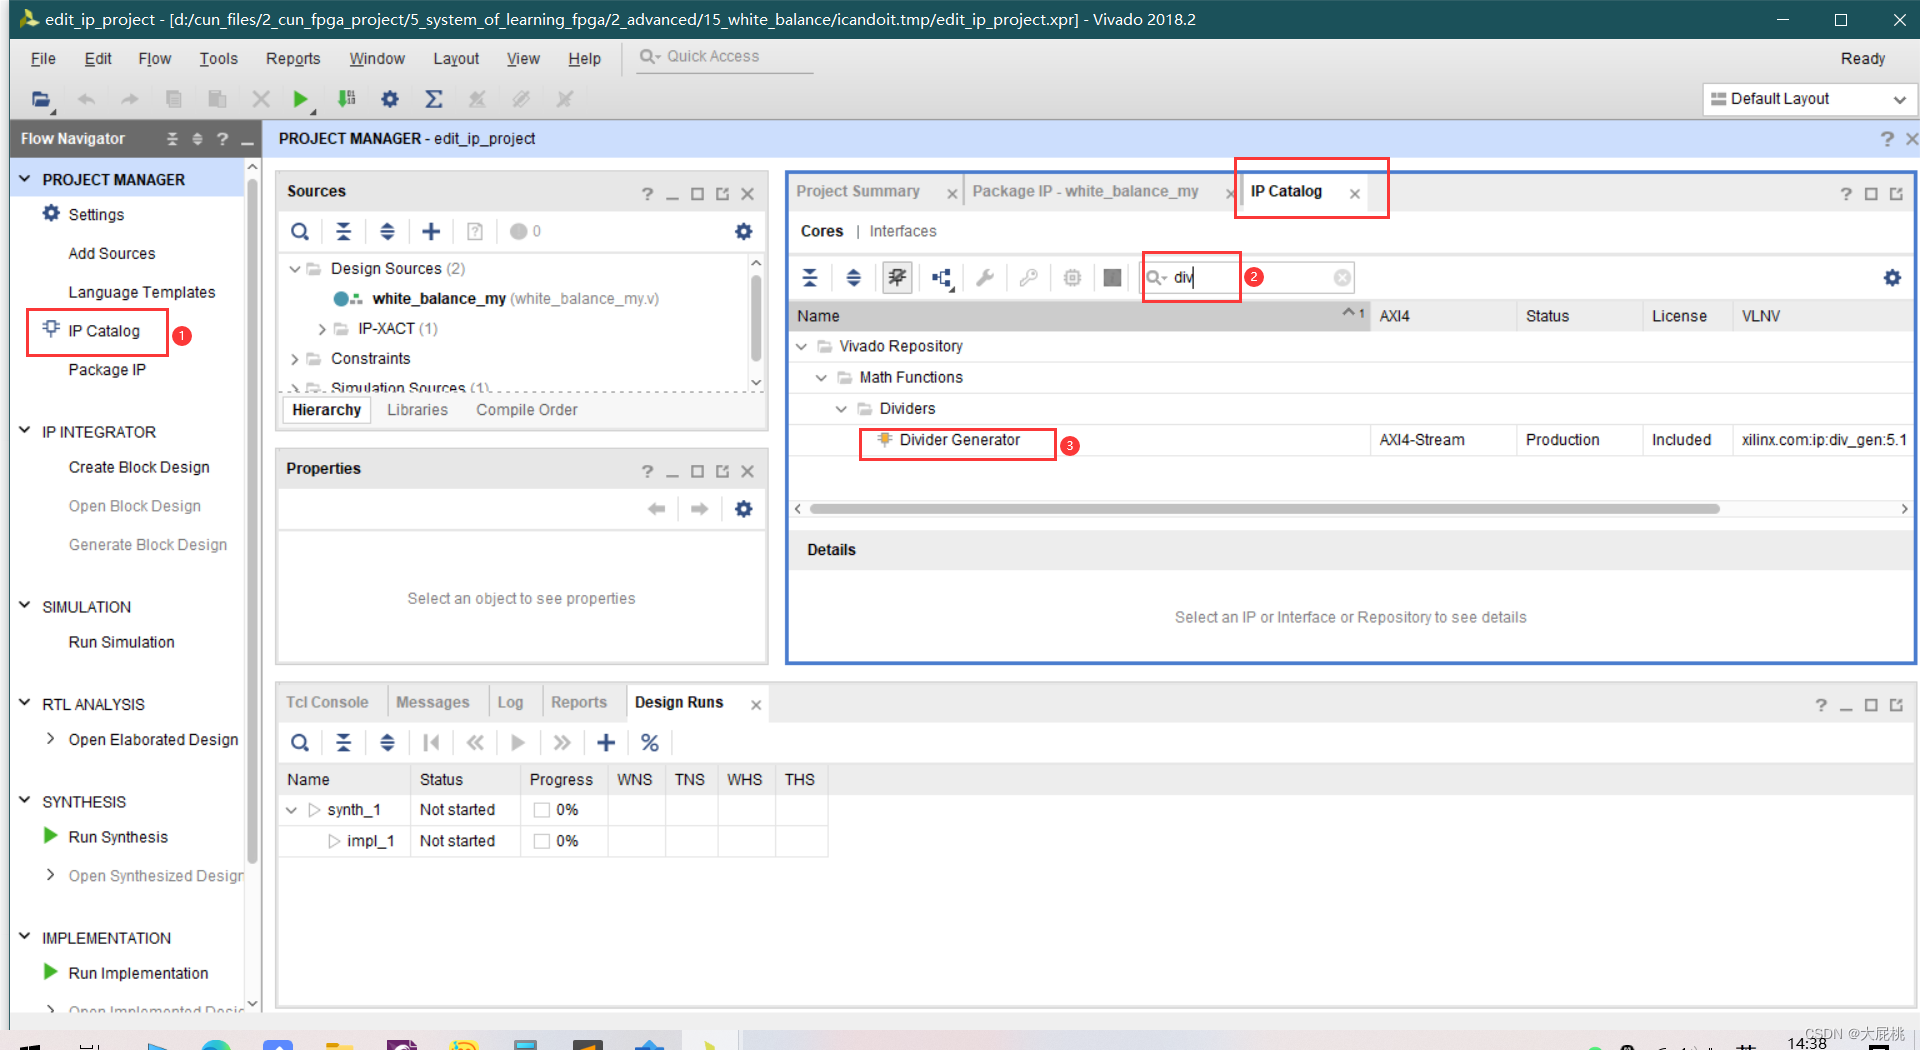The width and height of the screenshot is (1920, 1050).
Task: Switch to Messages tab
Action: 432,702
